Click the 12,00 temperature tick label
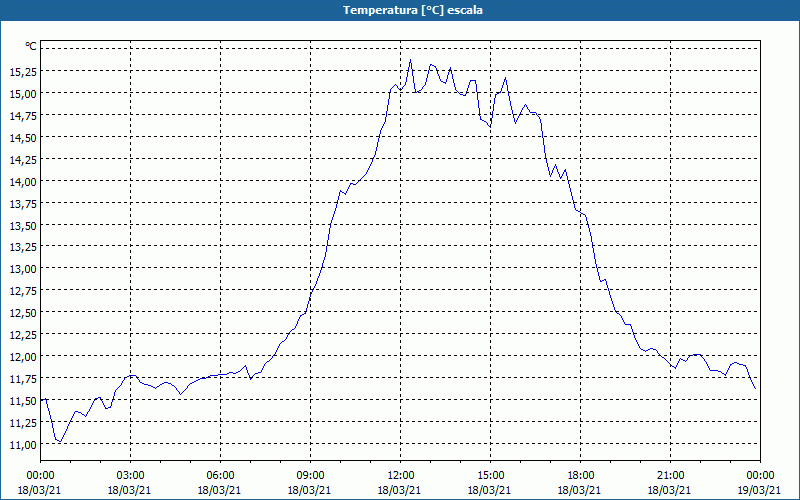 click(23, 357)
